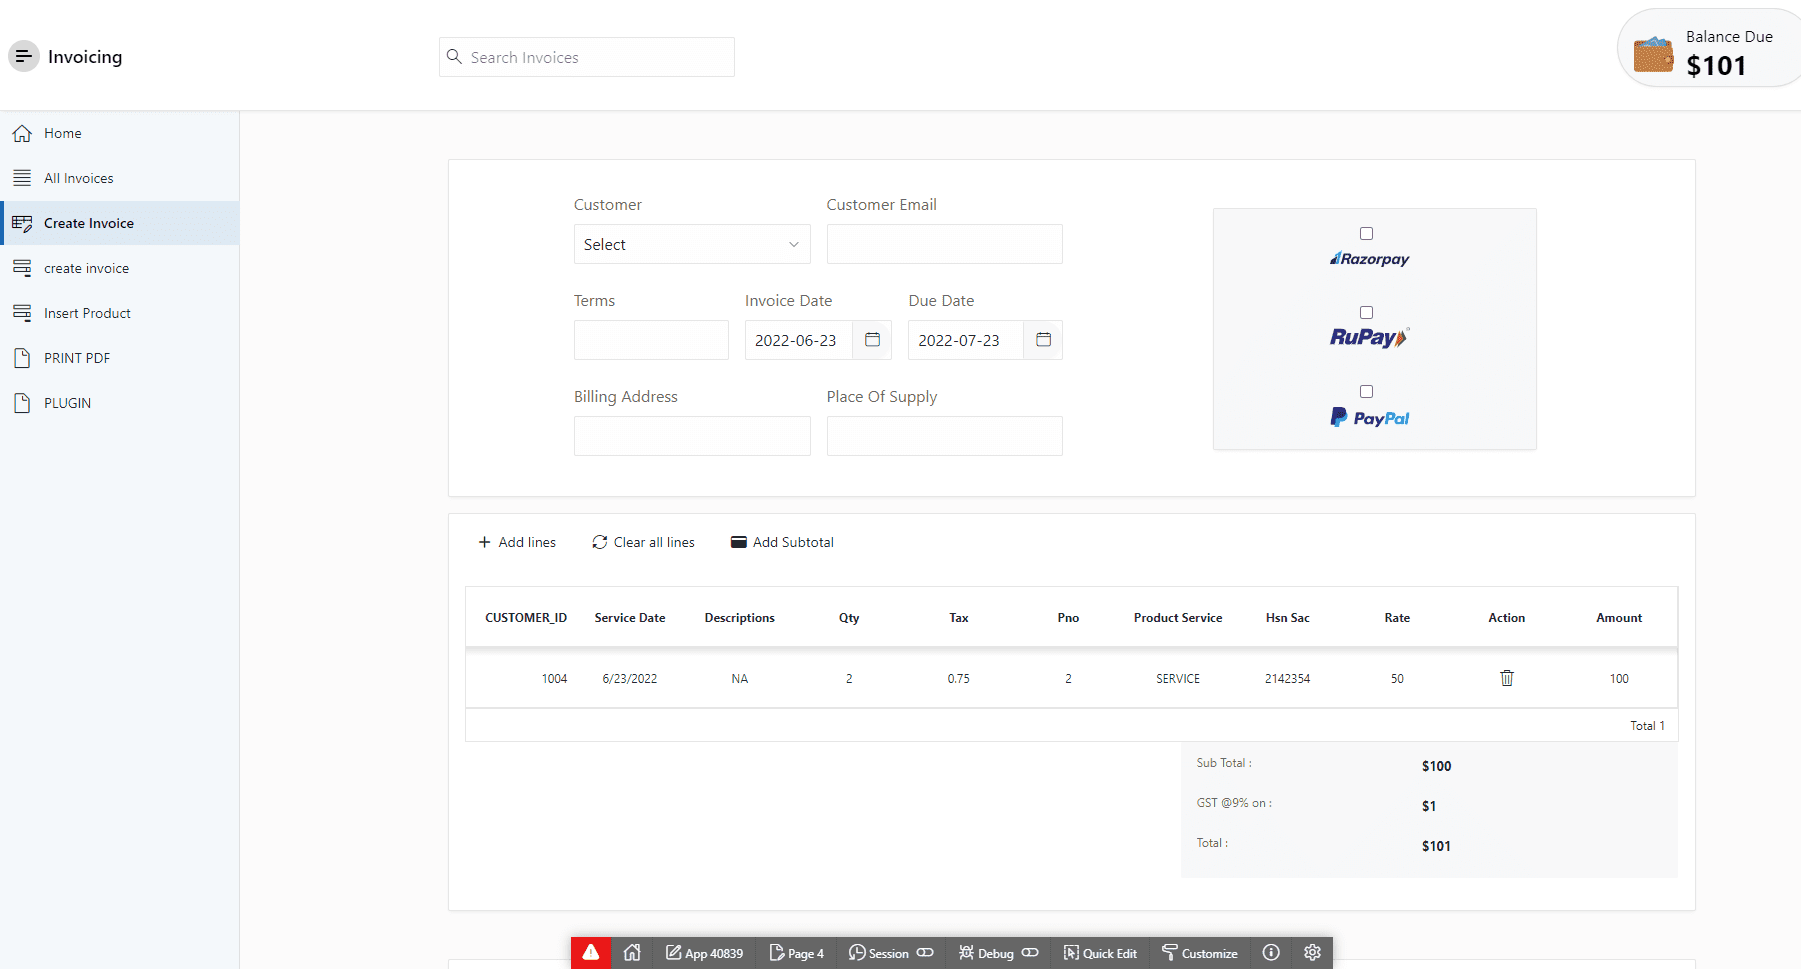Viewport: 1801px width, 969px height.
Task: Open the settings gear in developer toolbar
Action: pyautogui.click(x=1312, y=953)
